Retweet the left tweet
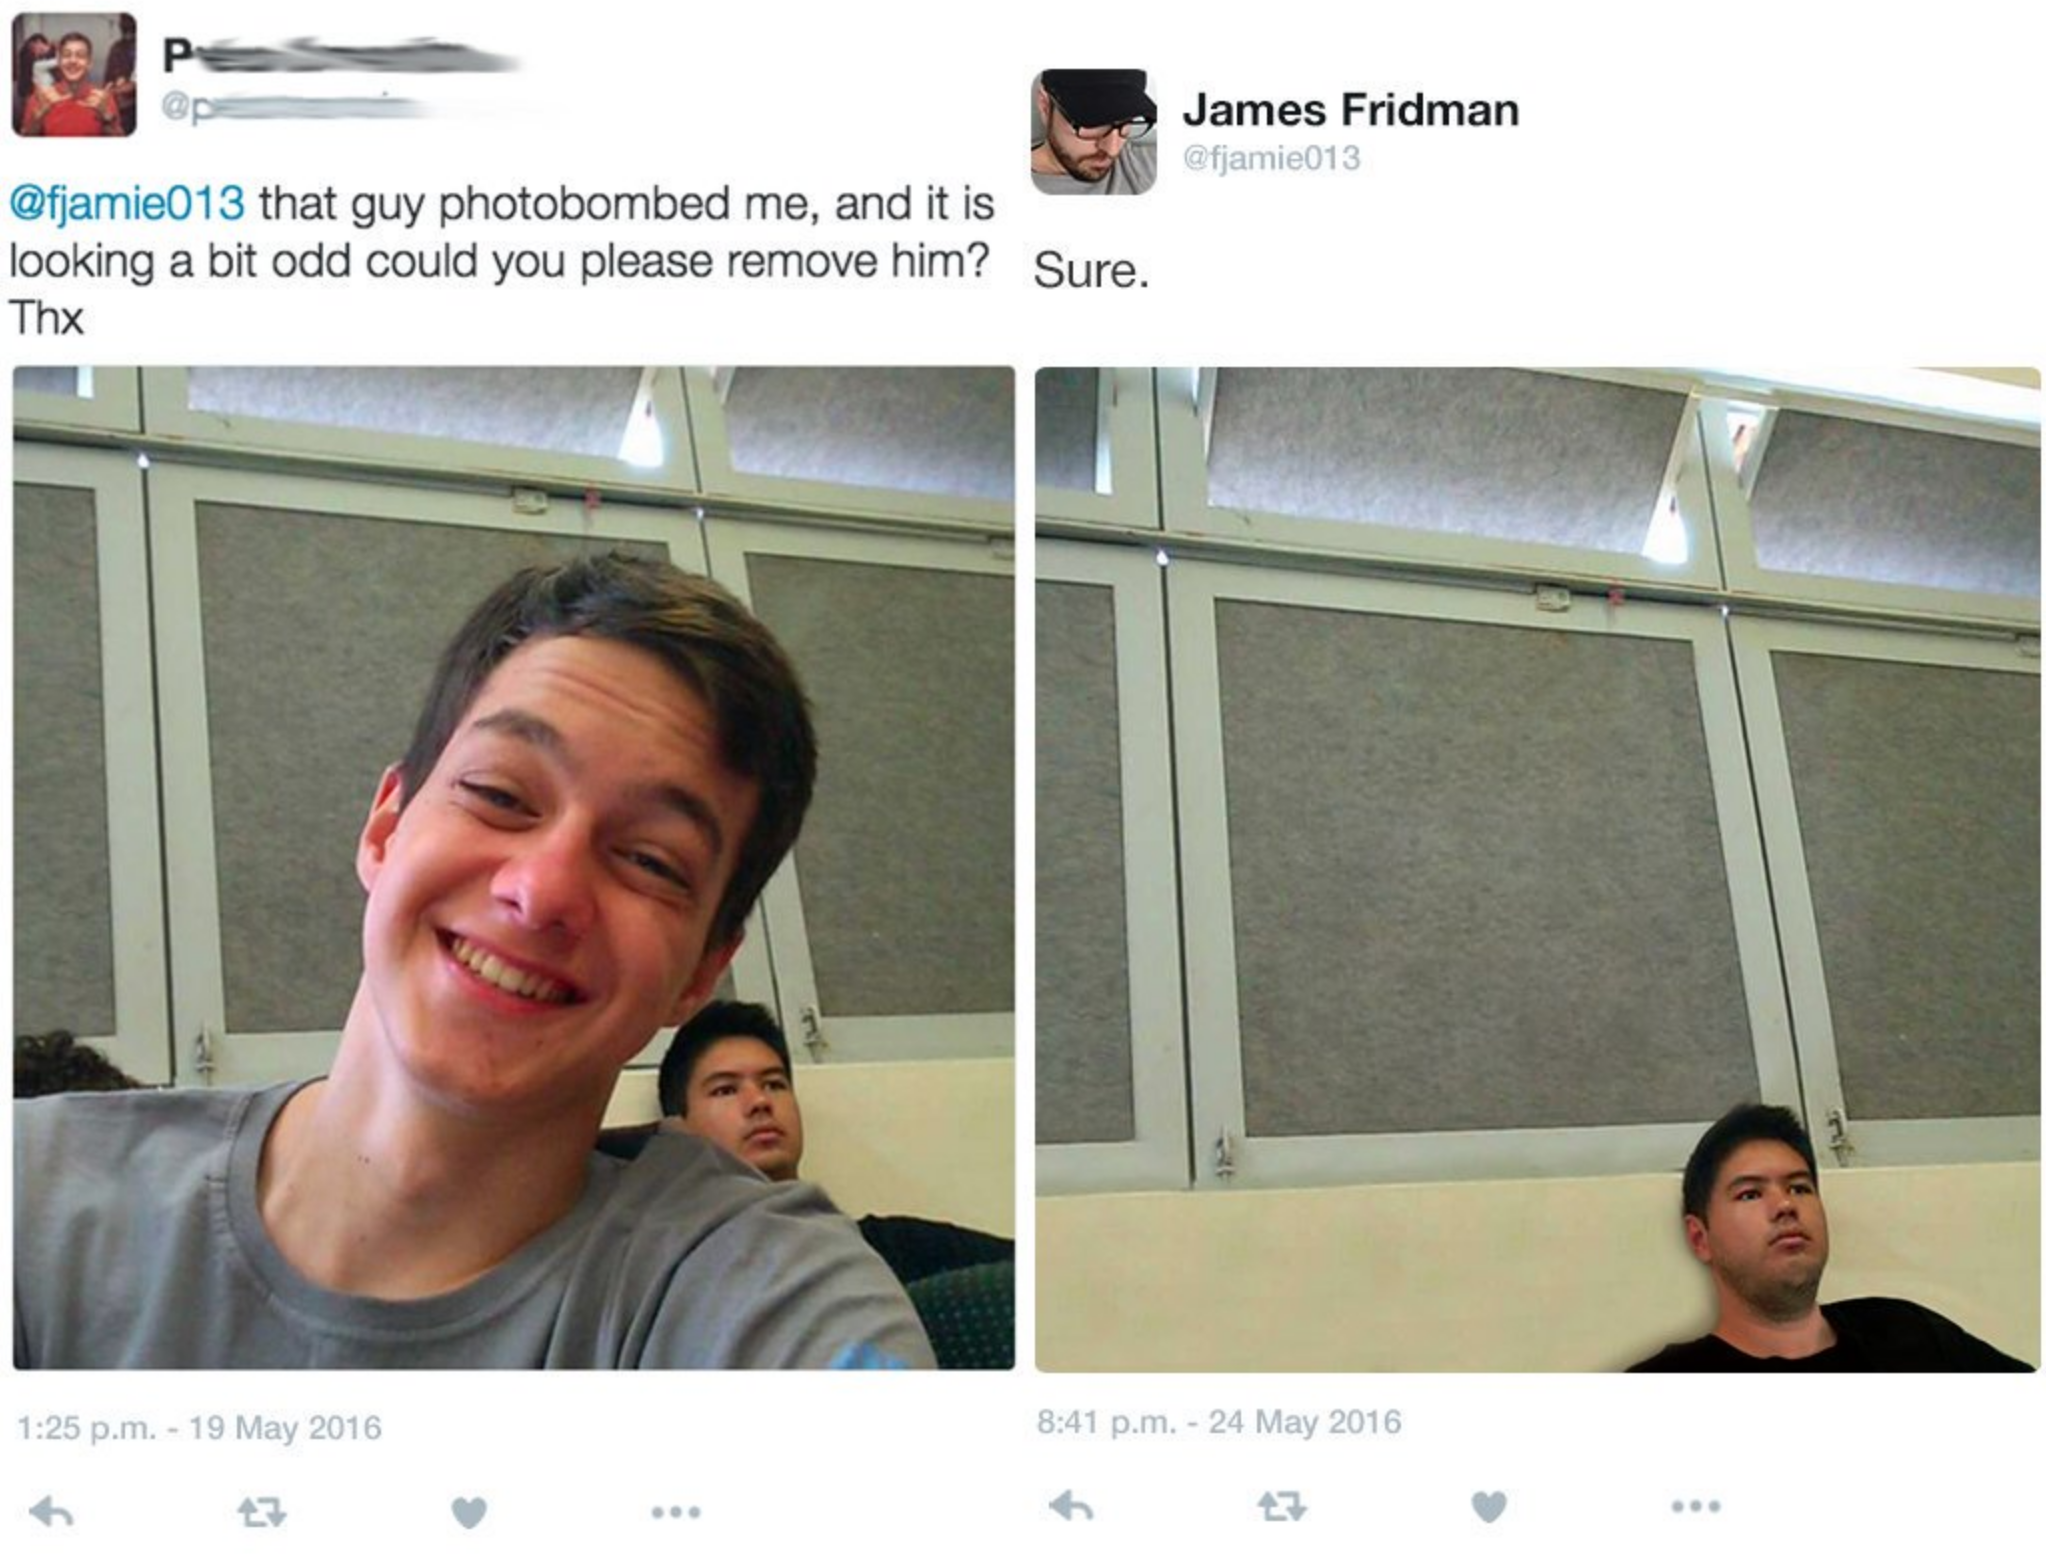The height and width of the screenshot is (1554, 2046). 262,1512
